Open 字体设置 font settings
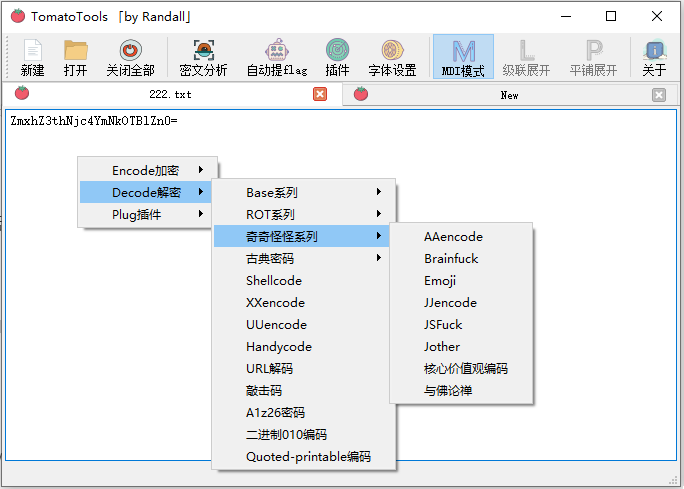Screen dimensions: 684x489 point(392,57)
